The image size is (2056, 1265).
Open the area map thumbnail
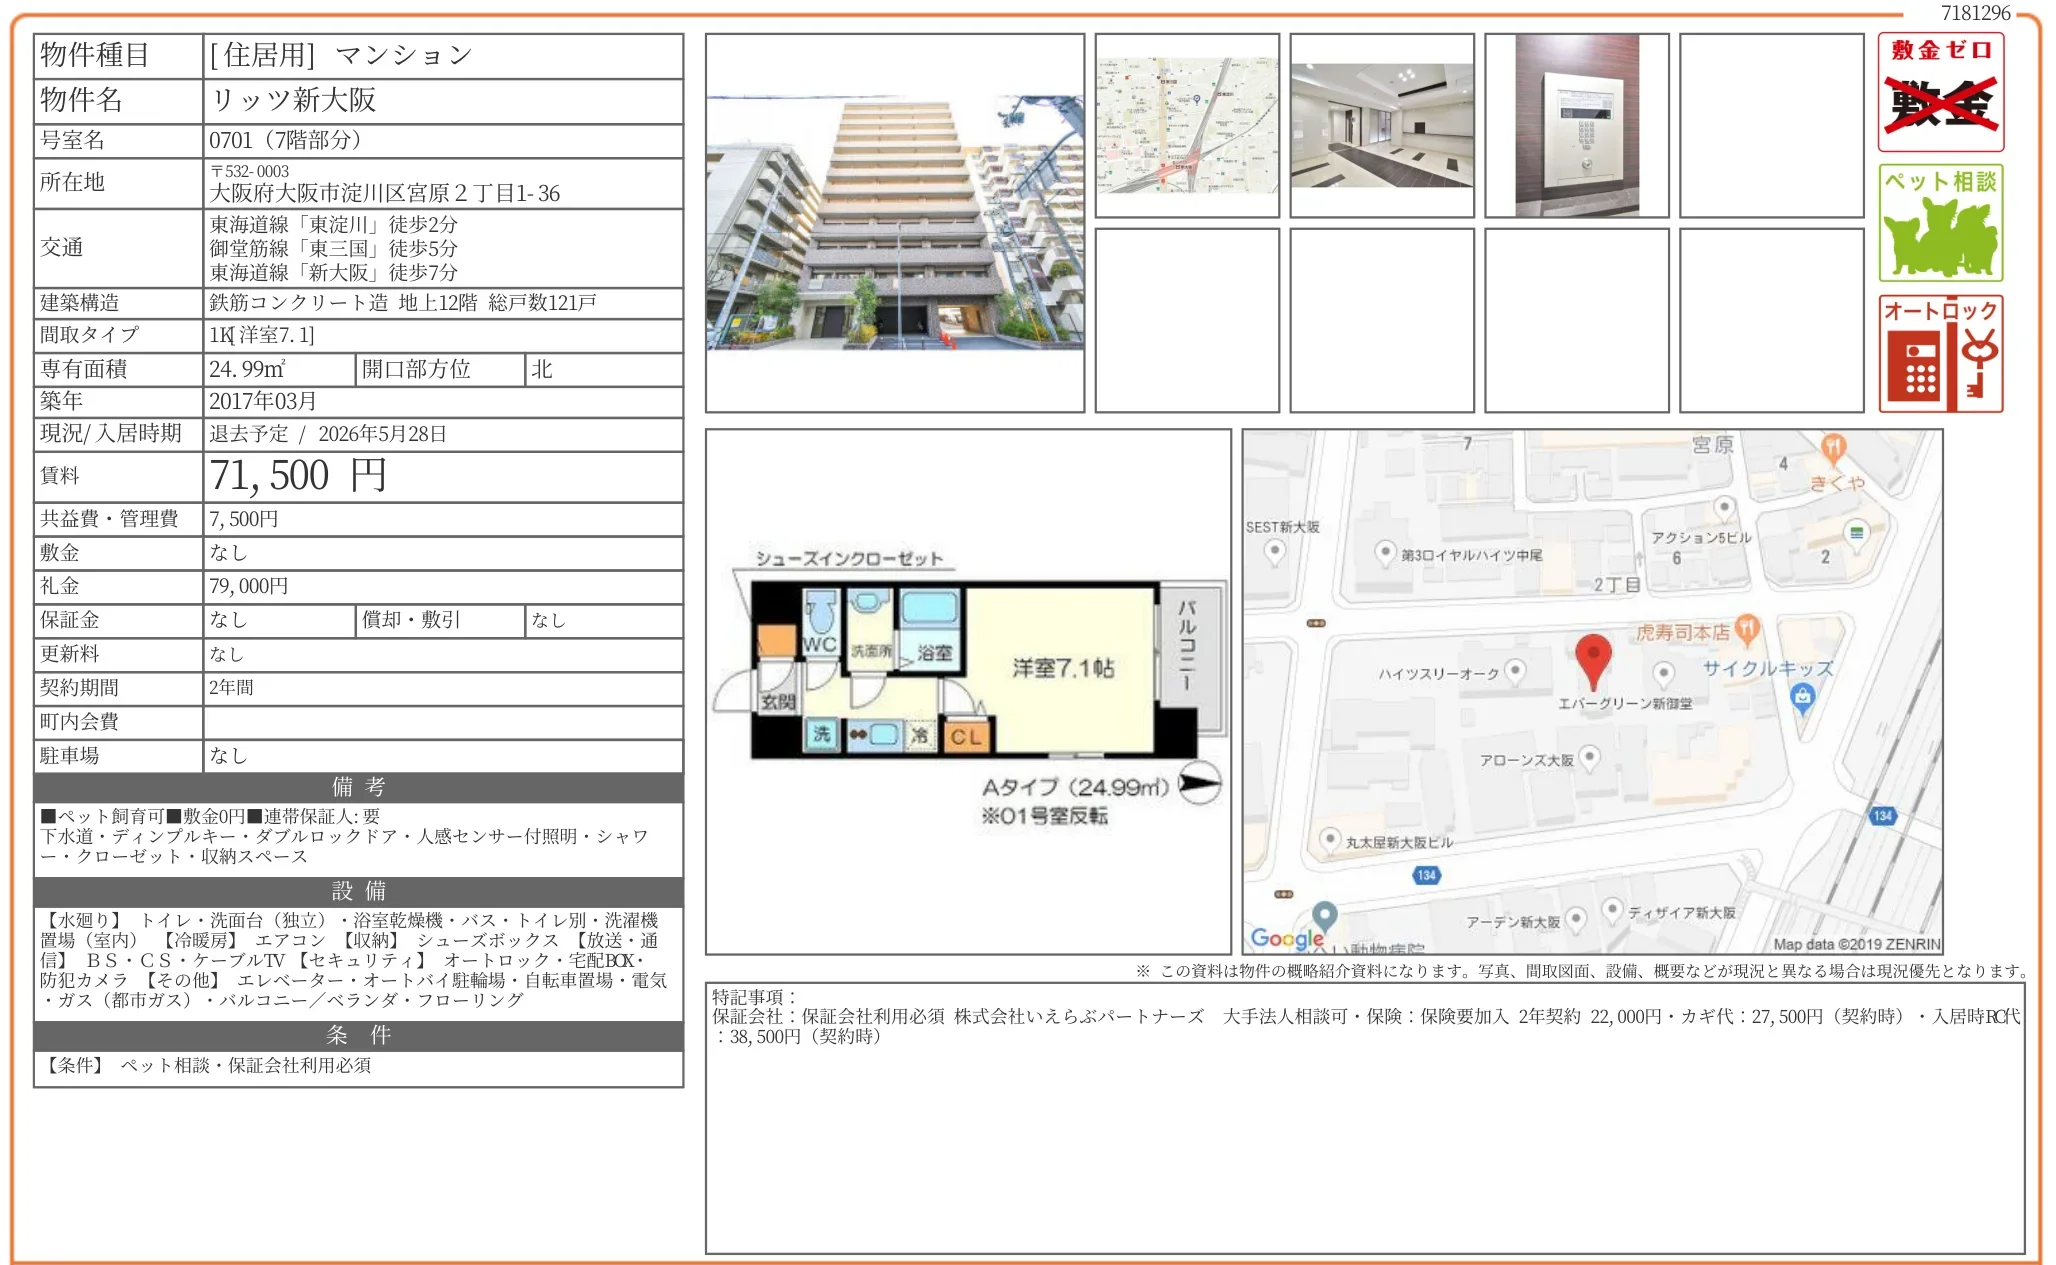tap(1186, 125)
